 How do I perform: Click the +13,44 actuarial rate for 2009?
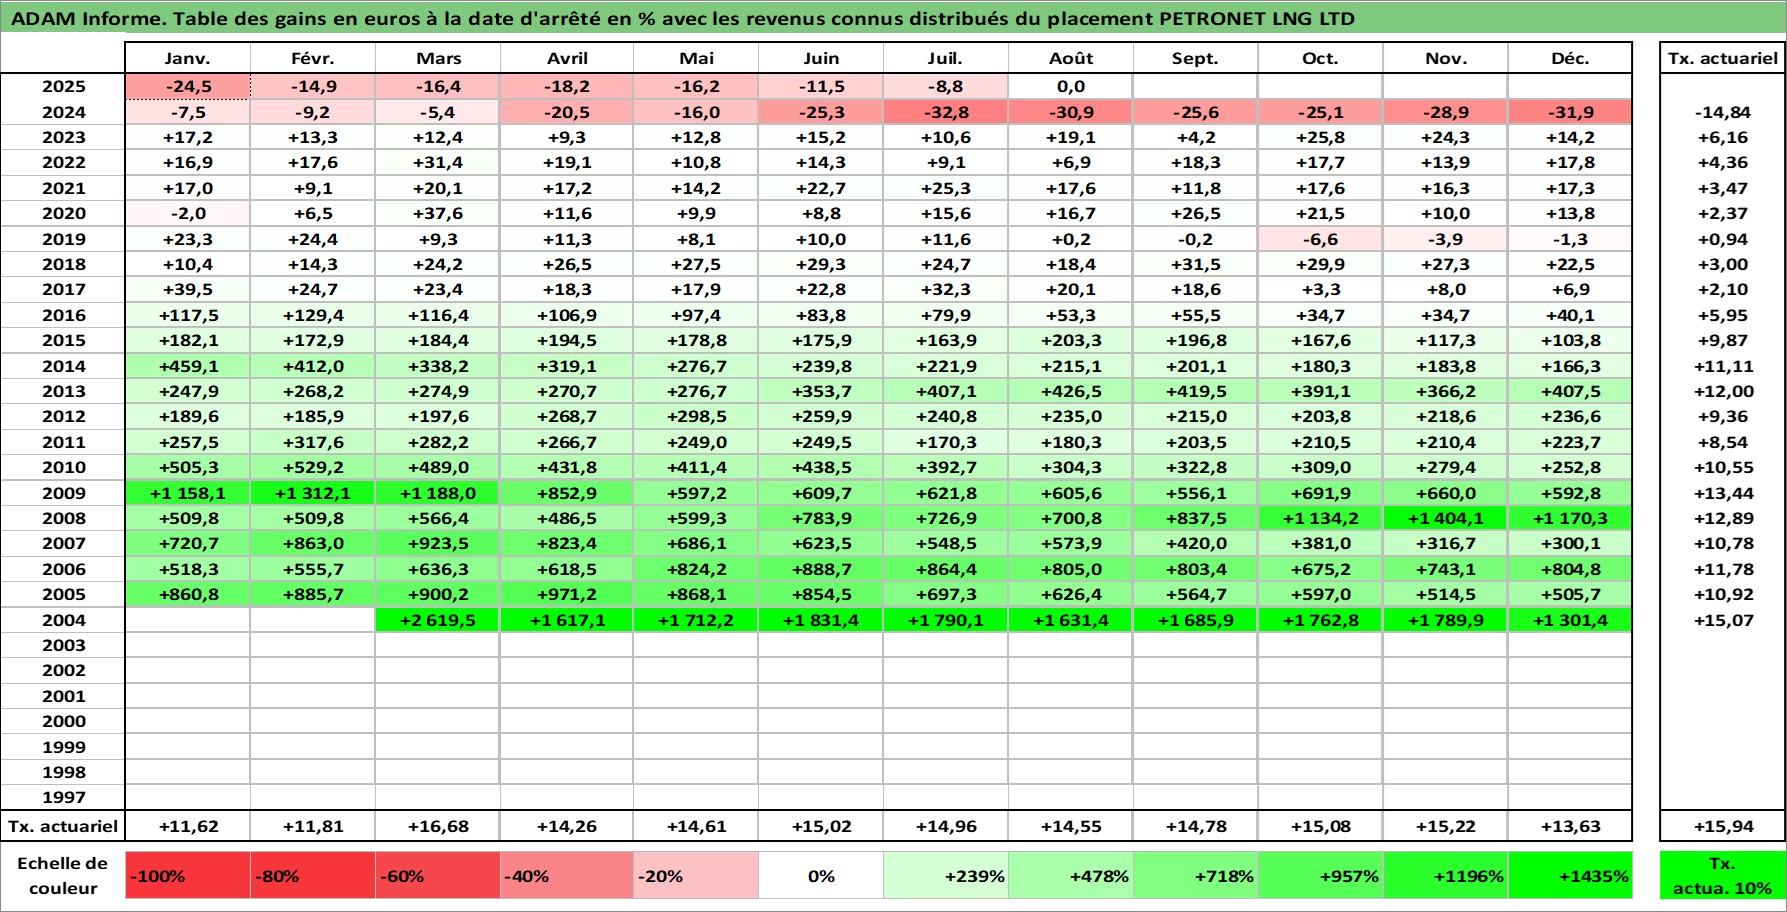click(1723, 493)
